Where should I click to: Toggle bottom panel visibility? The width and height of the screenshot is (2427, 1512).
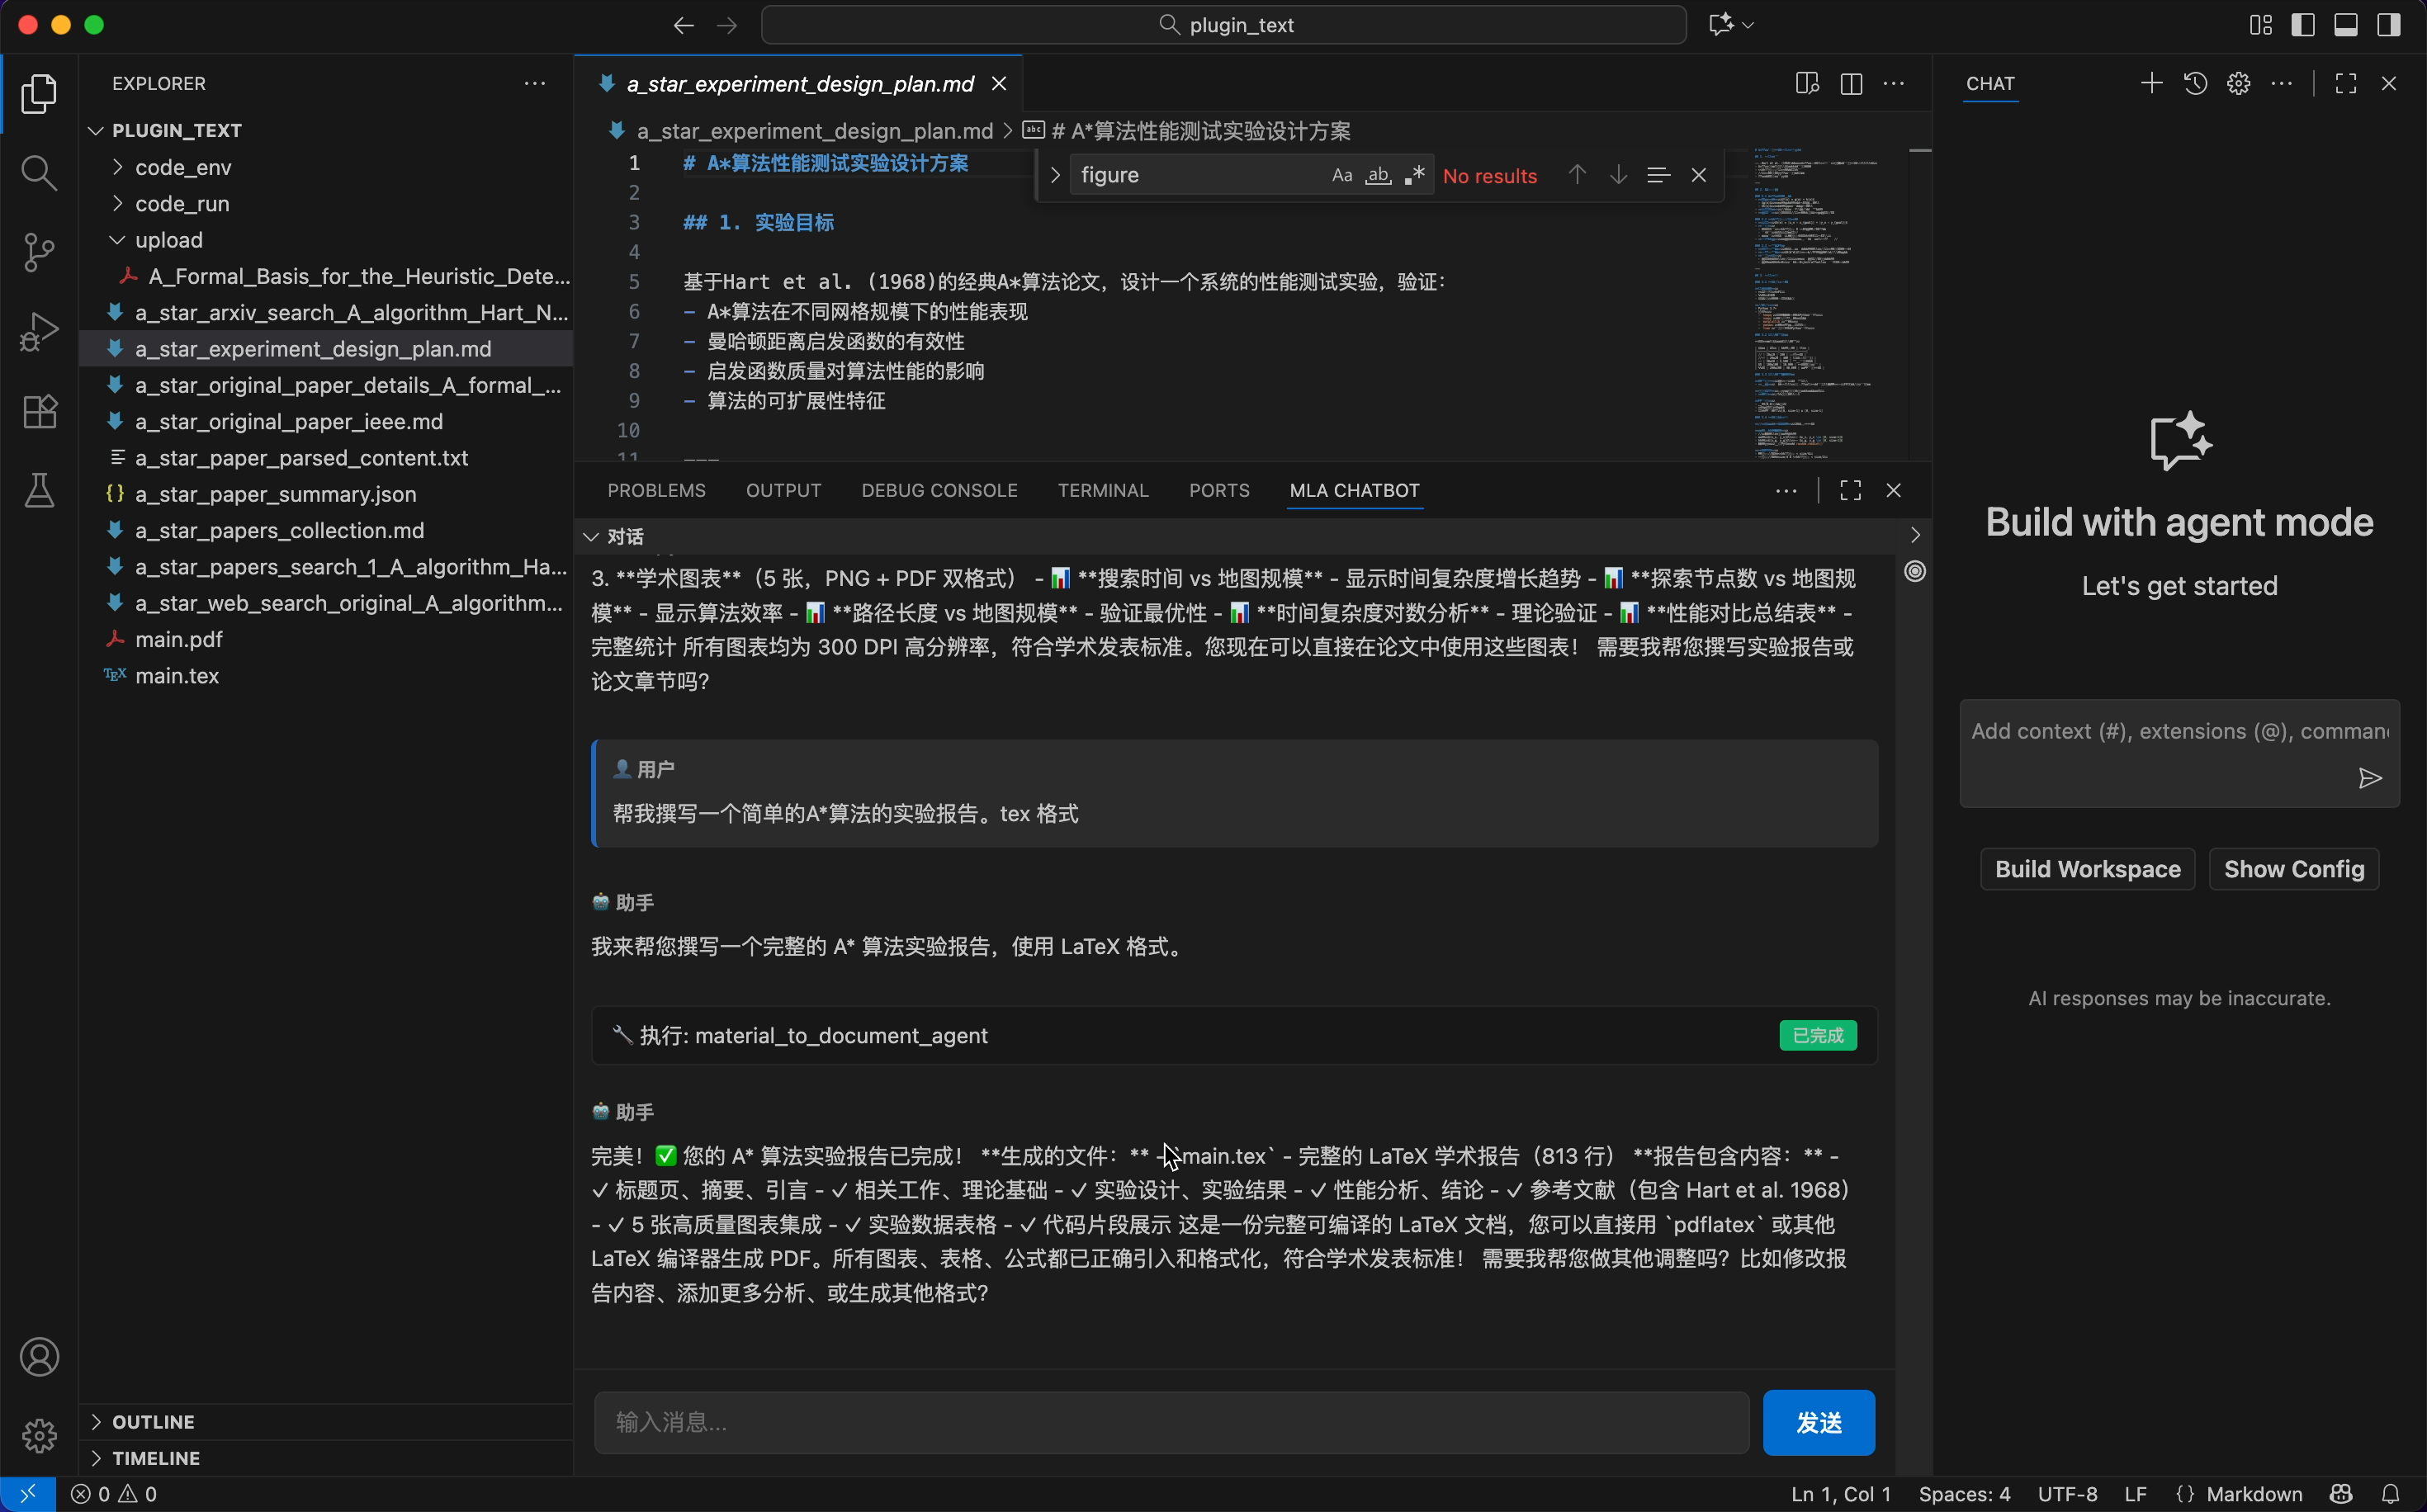tap(2346, 25)
